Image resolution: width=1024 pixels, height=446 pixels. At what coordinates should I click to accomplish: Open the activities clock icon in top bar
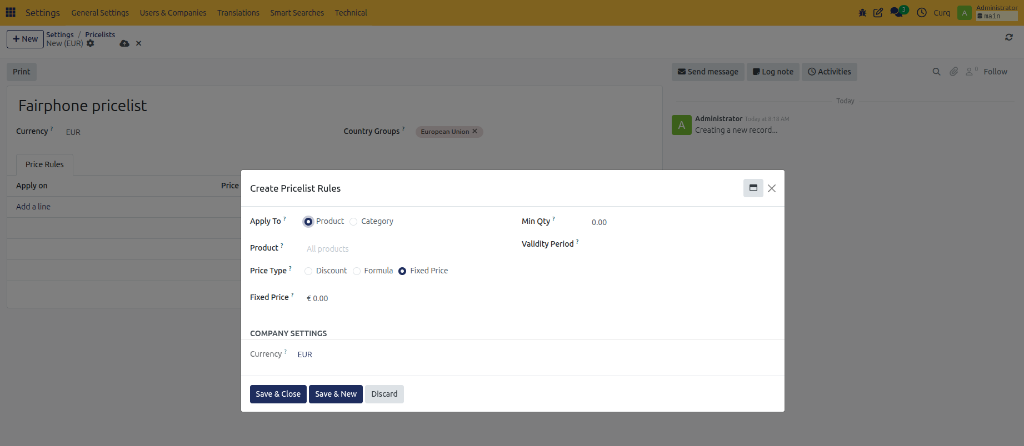[921, 12]
